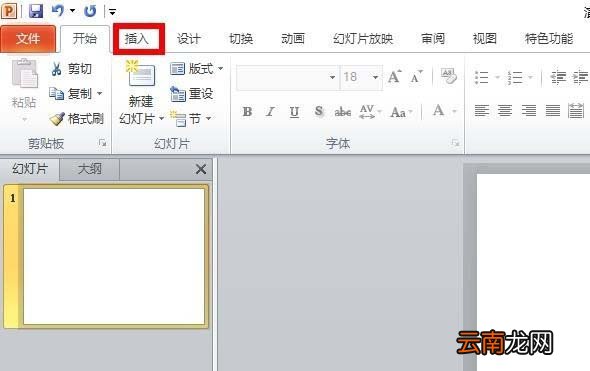Open the 特色功能 tab
The image size is (590, 371).
click(549, 38)
